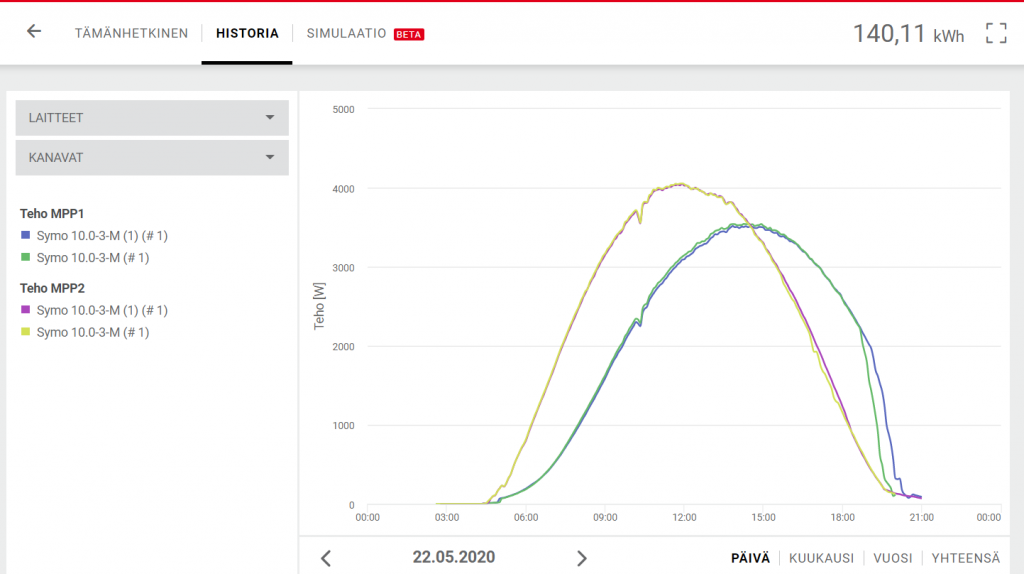Open the SIMULAATIO tab
Screen dimensions: 1024x574
pos(346,33)
